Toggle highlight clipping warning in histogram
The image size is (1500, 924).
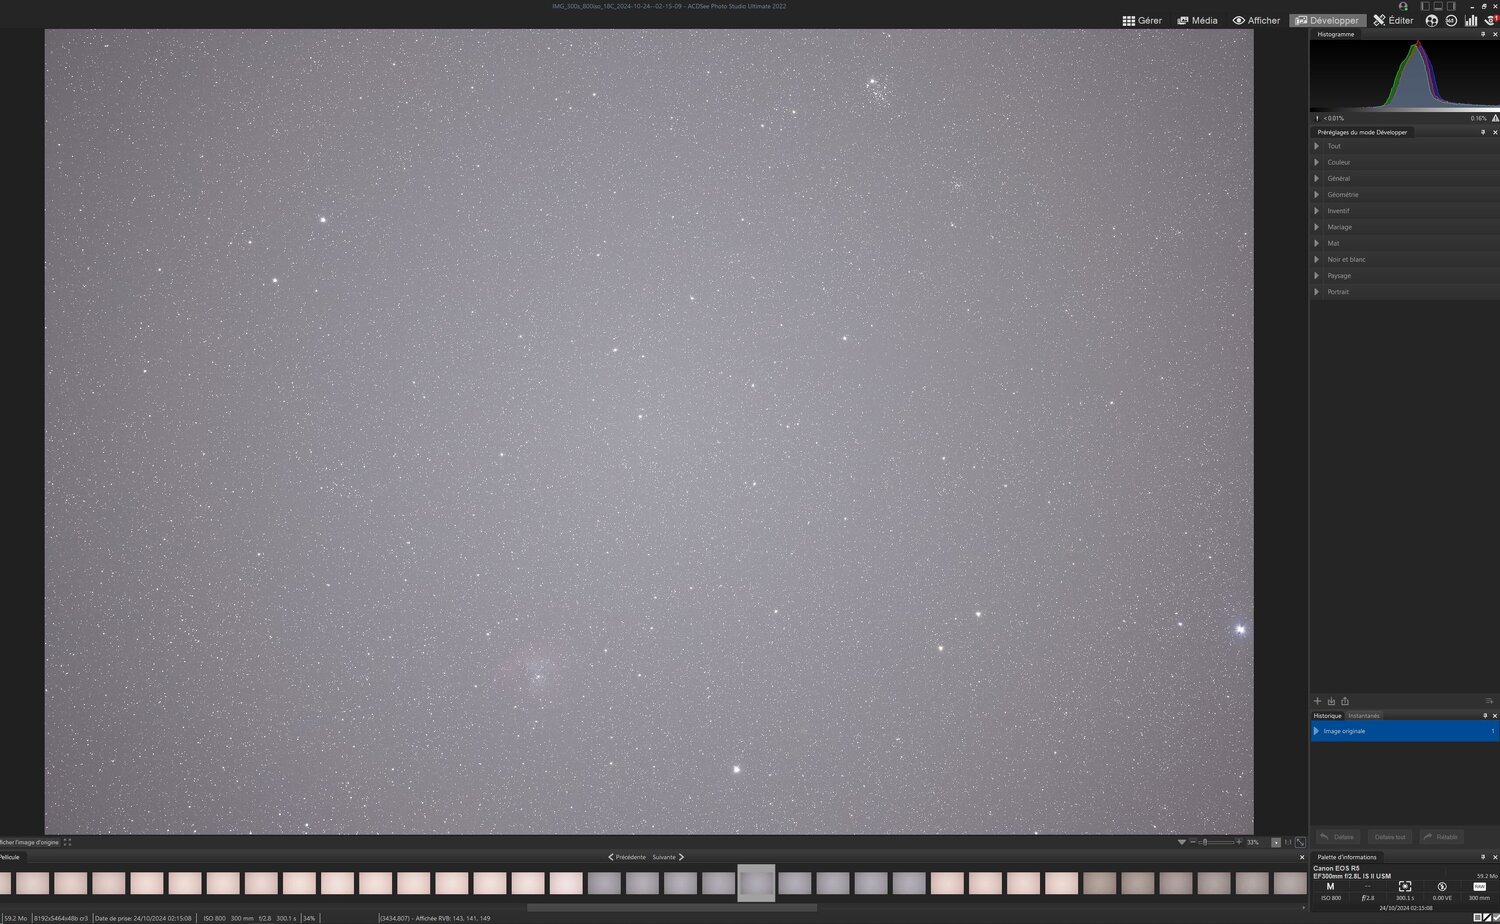tap(1495, 118)
